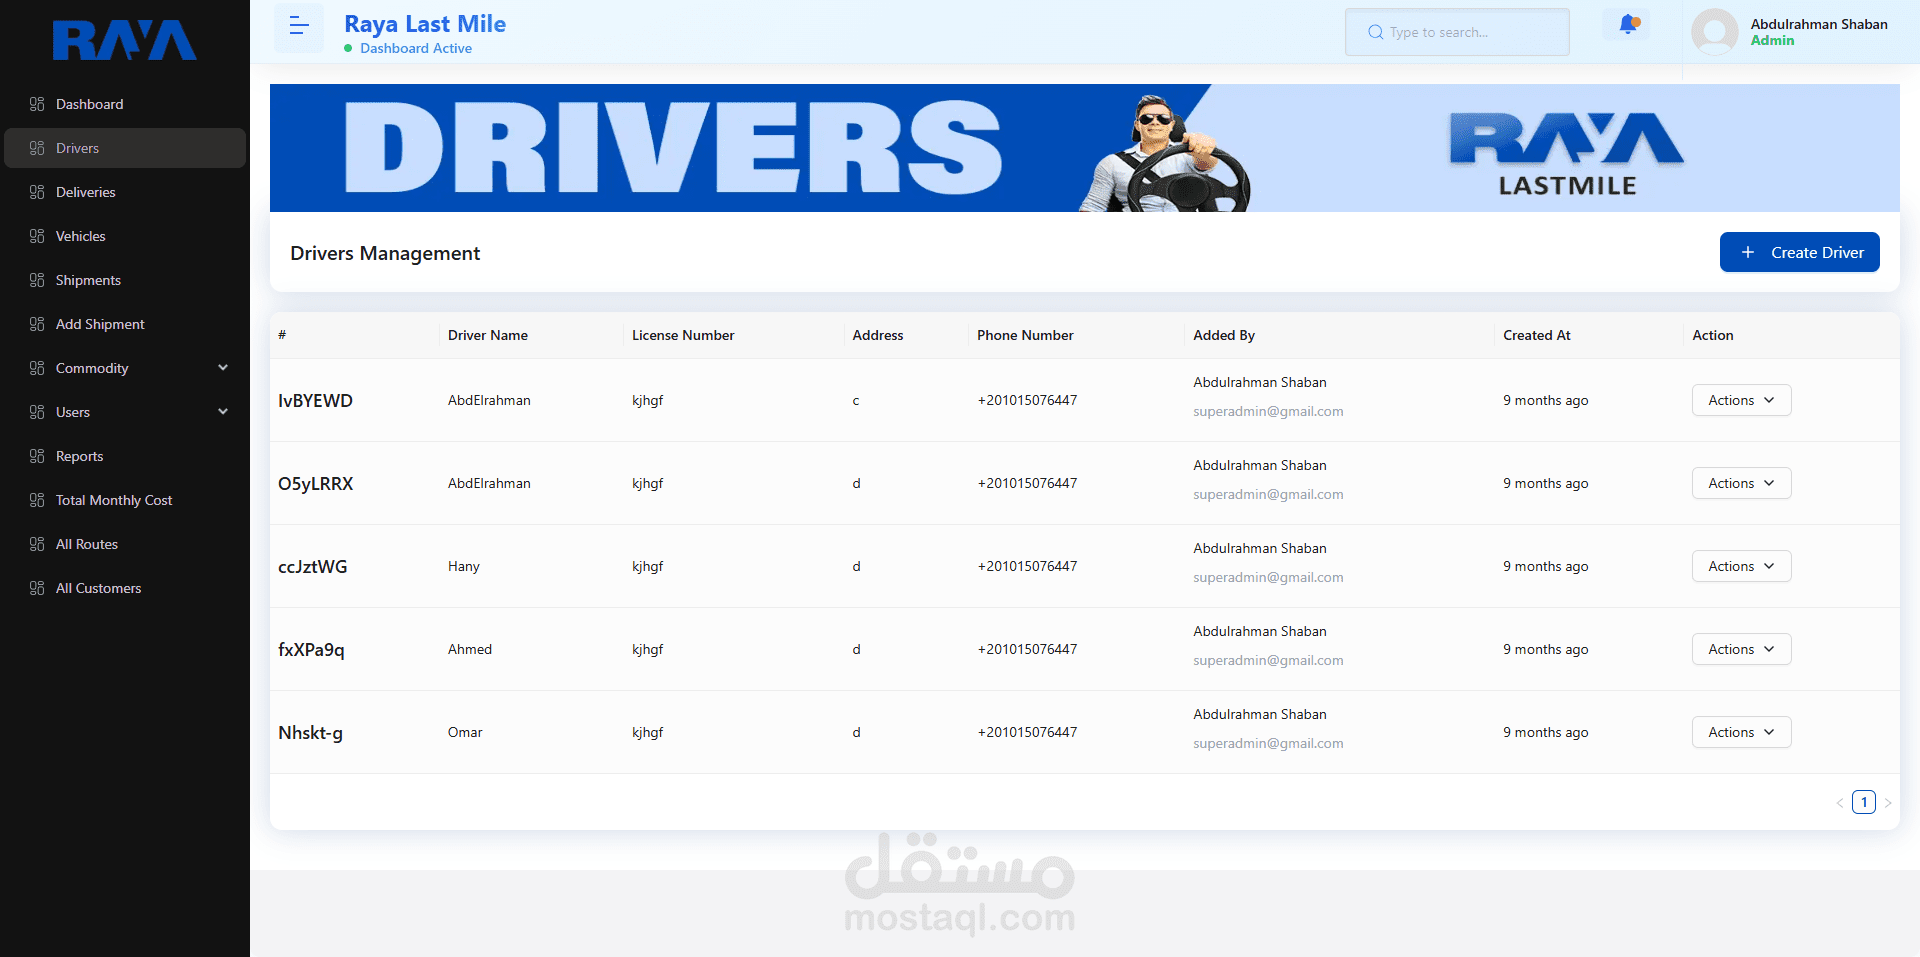Click the grid icon beside Commodity
Image resolution: width=1920 pixels, height=957 pixels.
(37, 368)
